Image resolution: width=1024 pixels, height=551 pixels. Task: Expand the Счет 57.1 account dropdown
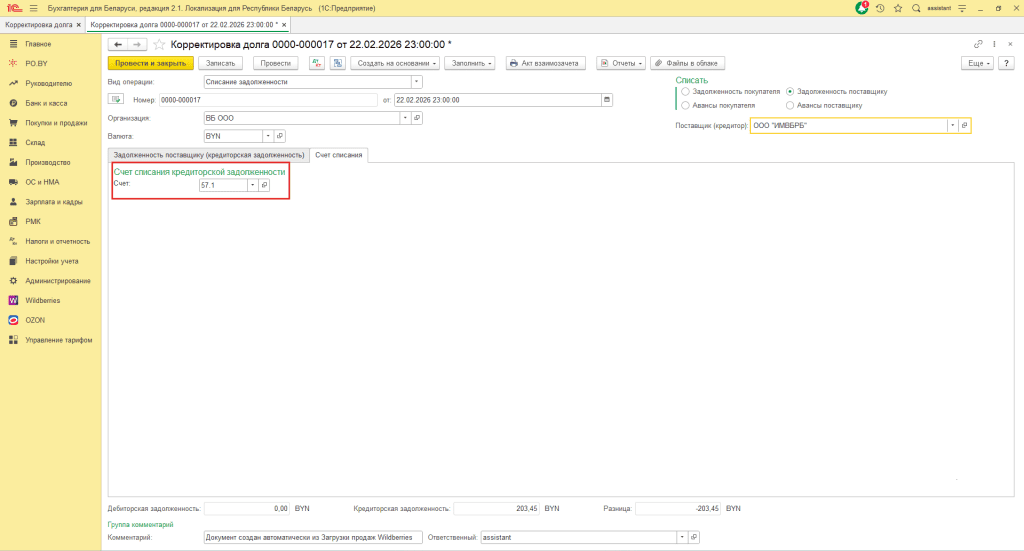252,185
